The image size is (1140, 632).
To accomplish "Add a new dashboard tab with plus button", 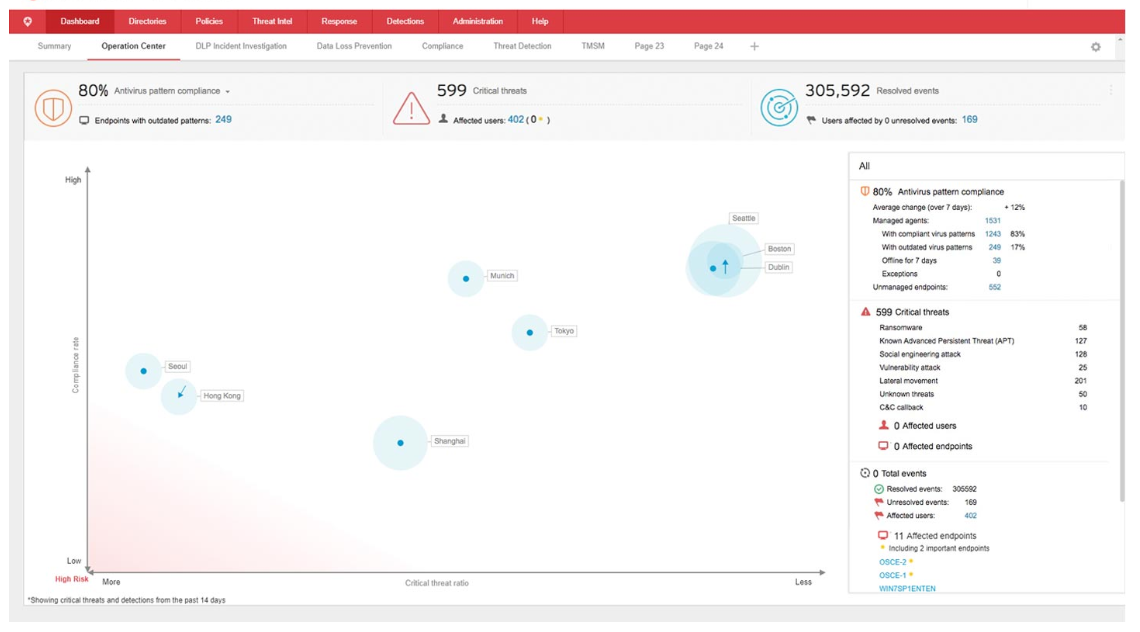I will (754, 45).
